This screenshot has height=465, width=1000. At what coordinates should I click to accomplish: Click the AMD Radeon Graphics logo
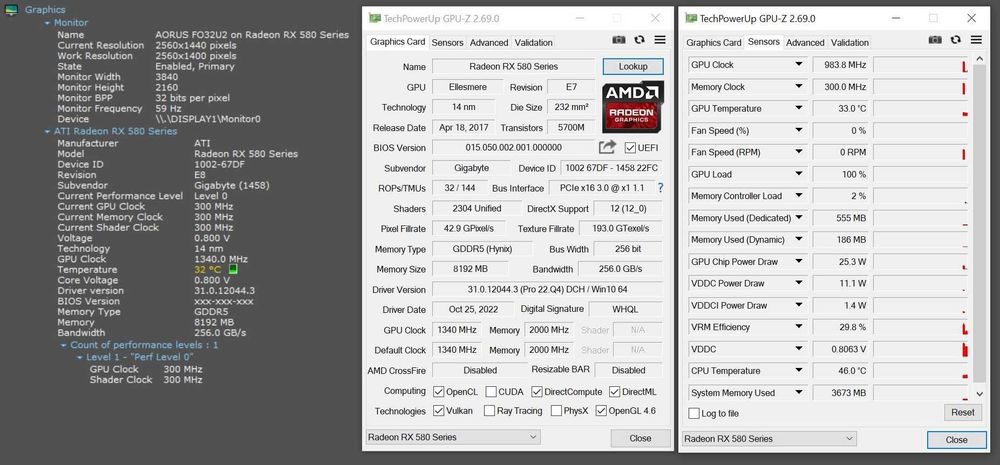coord(633,106)
